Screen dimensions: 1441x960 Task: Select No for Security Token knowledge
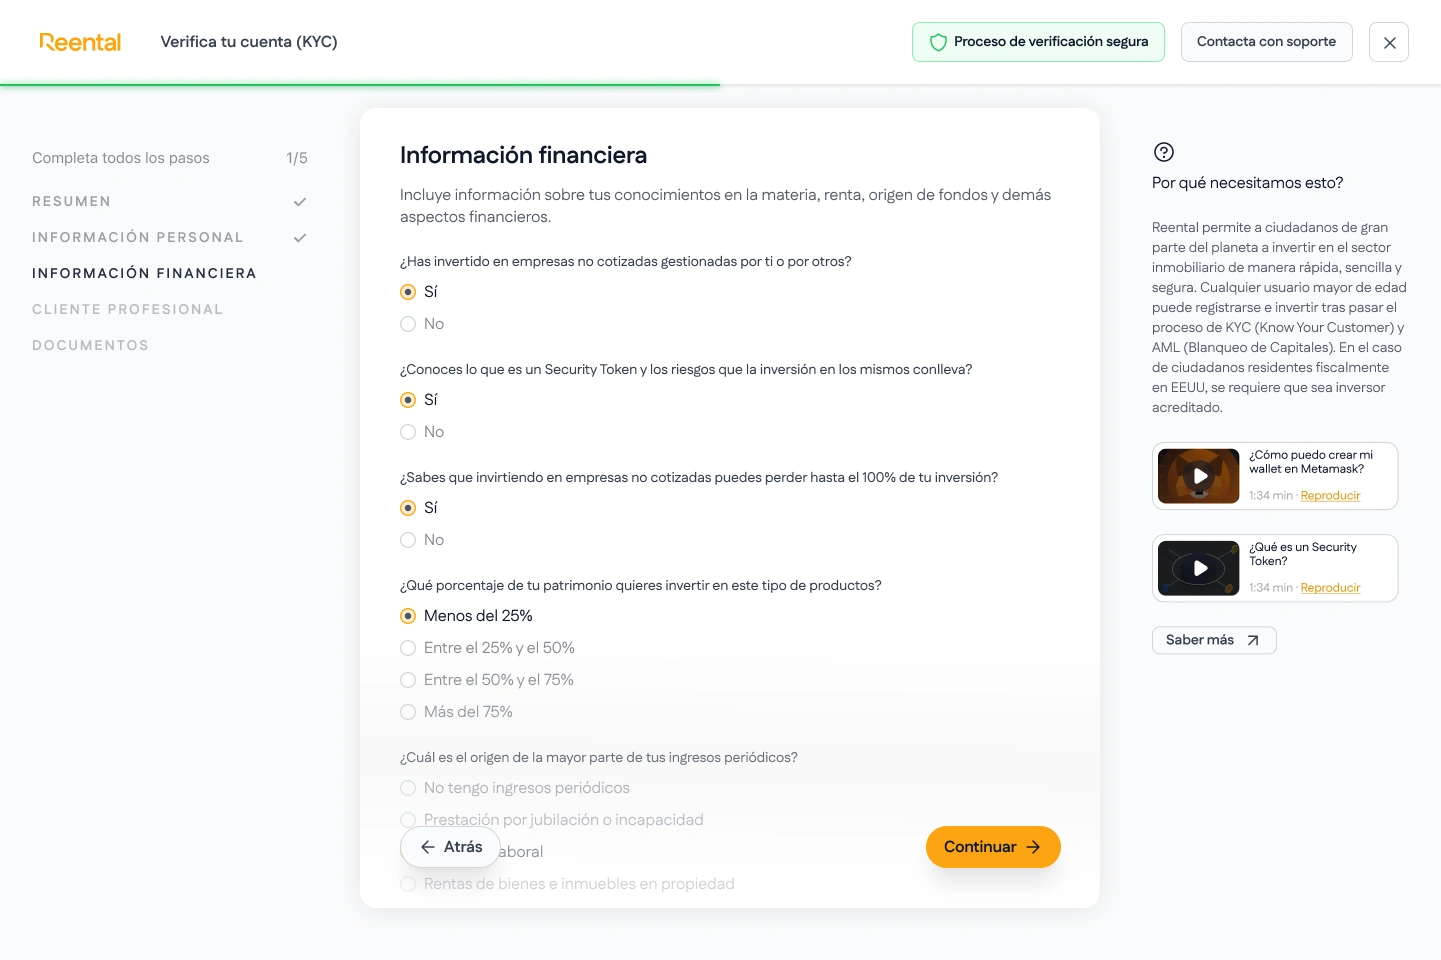[408, 432]
